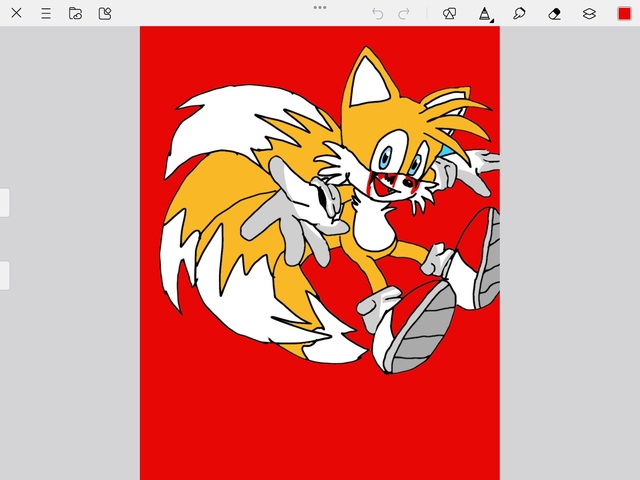Open the red color swatch
Image resolution: width=640 pixels, height=480 pixels.
tap(624, 13)
